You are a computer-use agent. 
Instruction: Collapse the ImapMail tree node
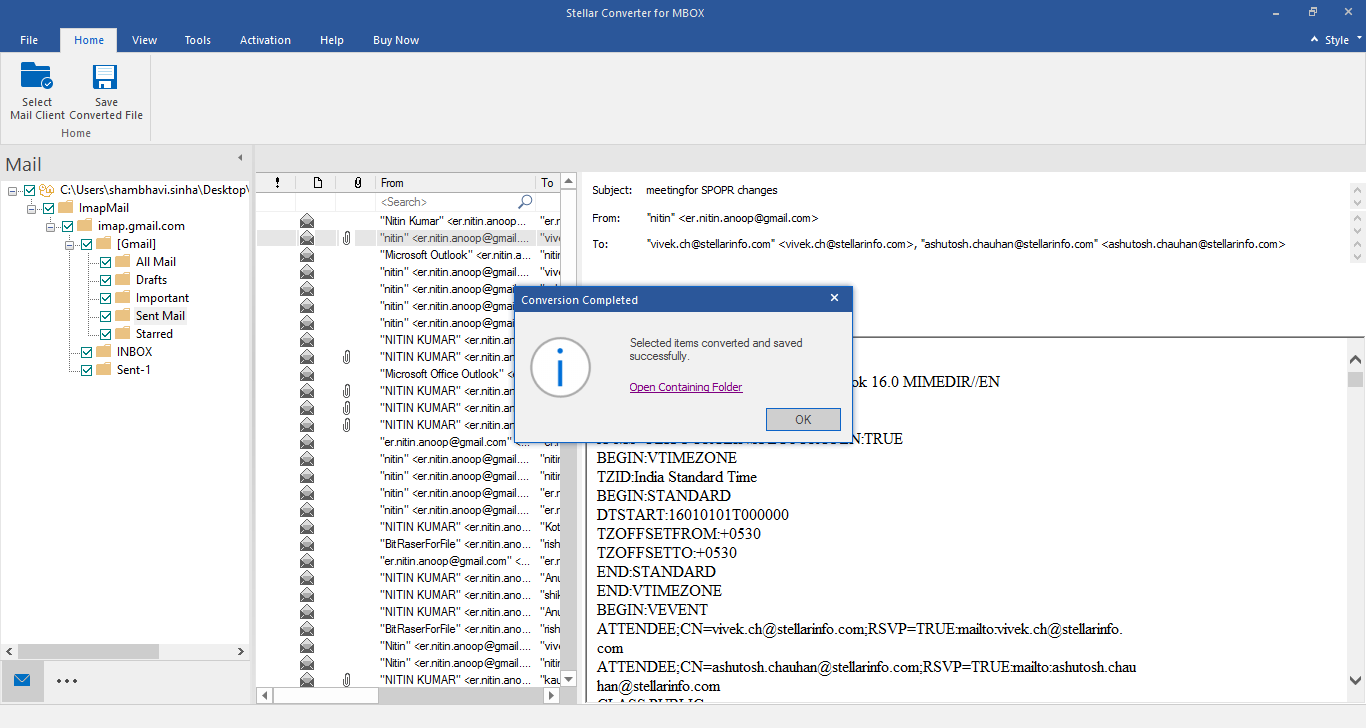(32, 208)
